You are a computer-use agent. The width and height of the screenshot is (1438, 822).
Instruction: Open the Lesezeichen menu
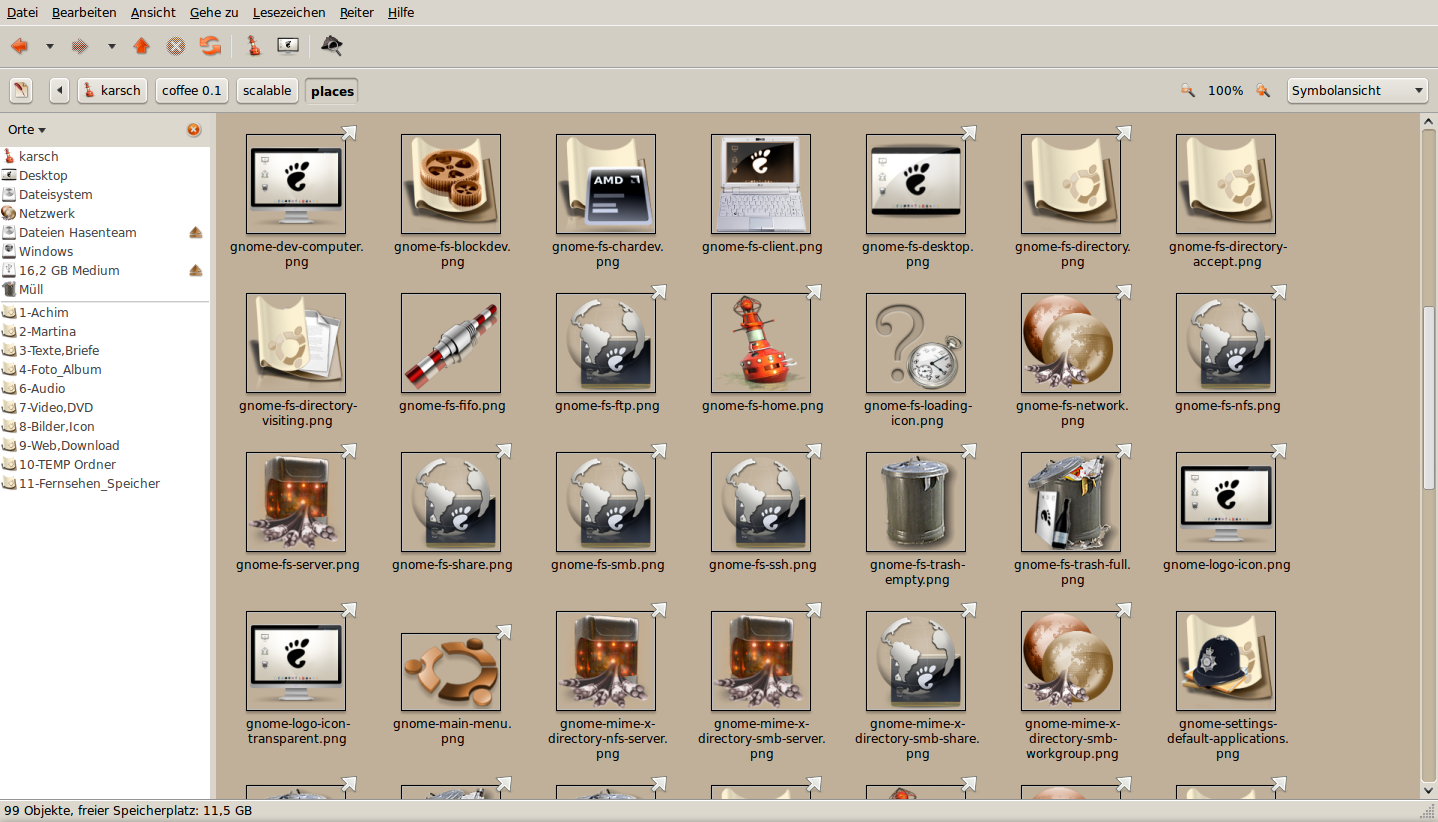click(x=289, y=12)
